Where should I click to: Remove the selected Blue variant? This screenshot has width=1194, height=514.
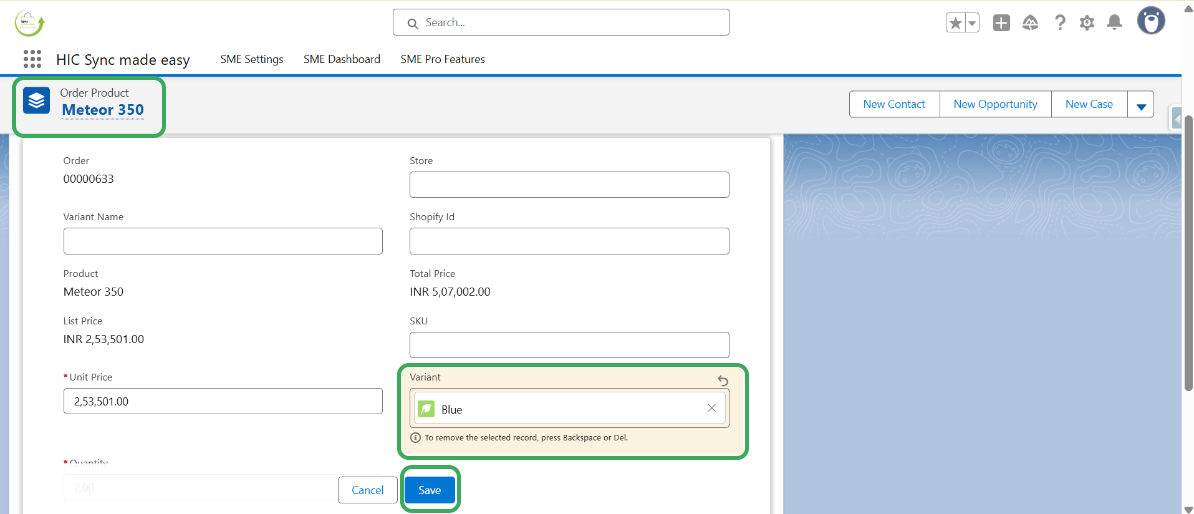pyautogui.click(x=711, y=408)
